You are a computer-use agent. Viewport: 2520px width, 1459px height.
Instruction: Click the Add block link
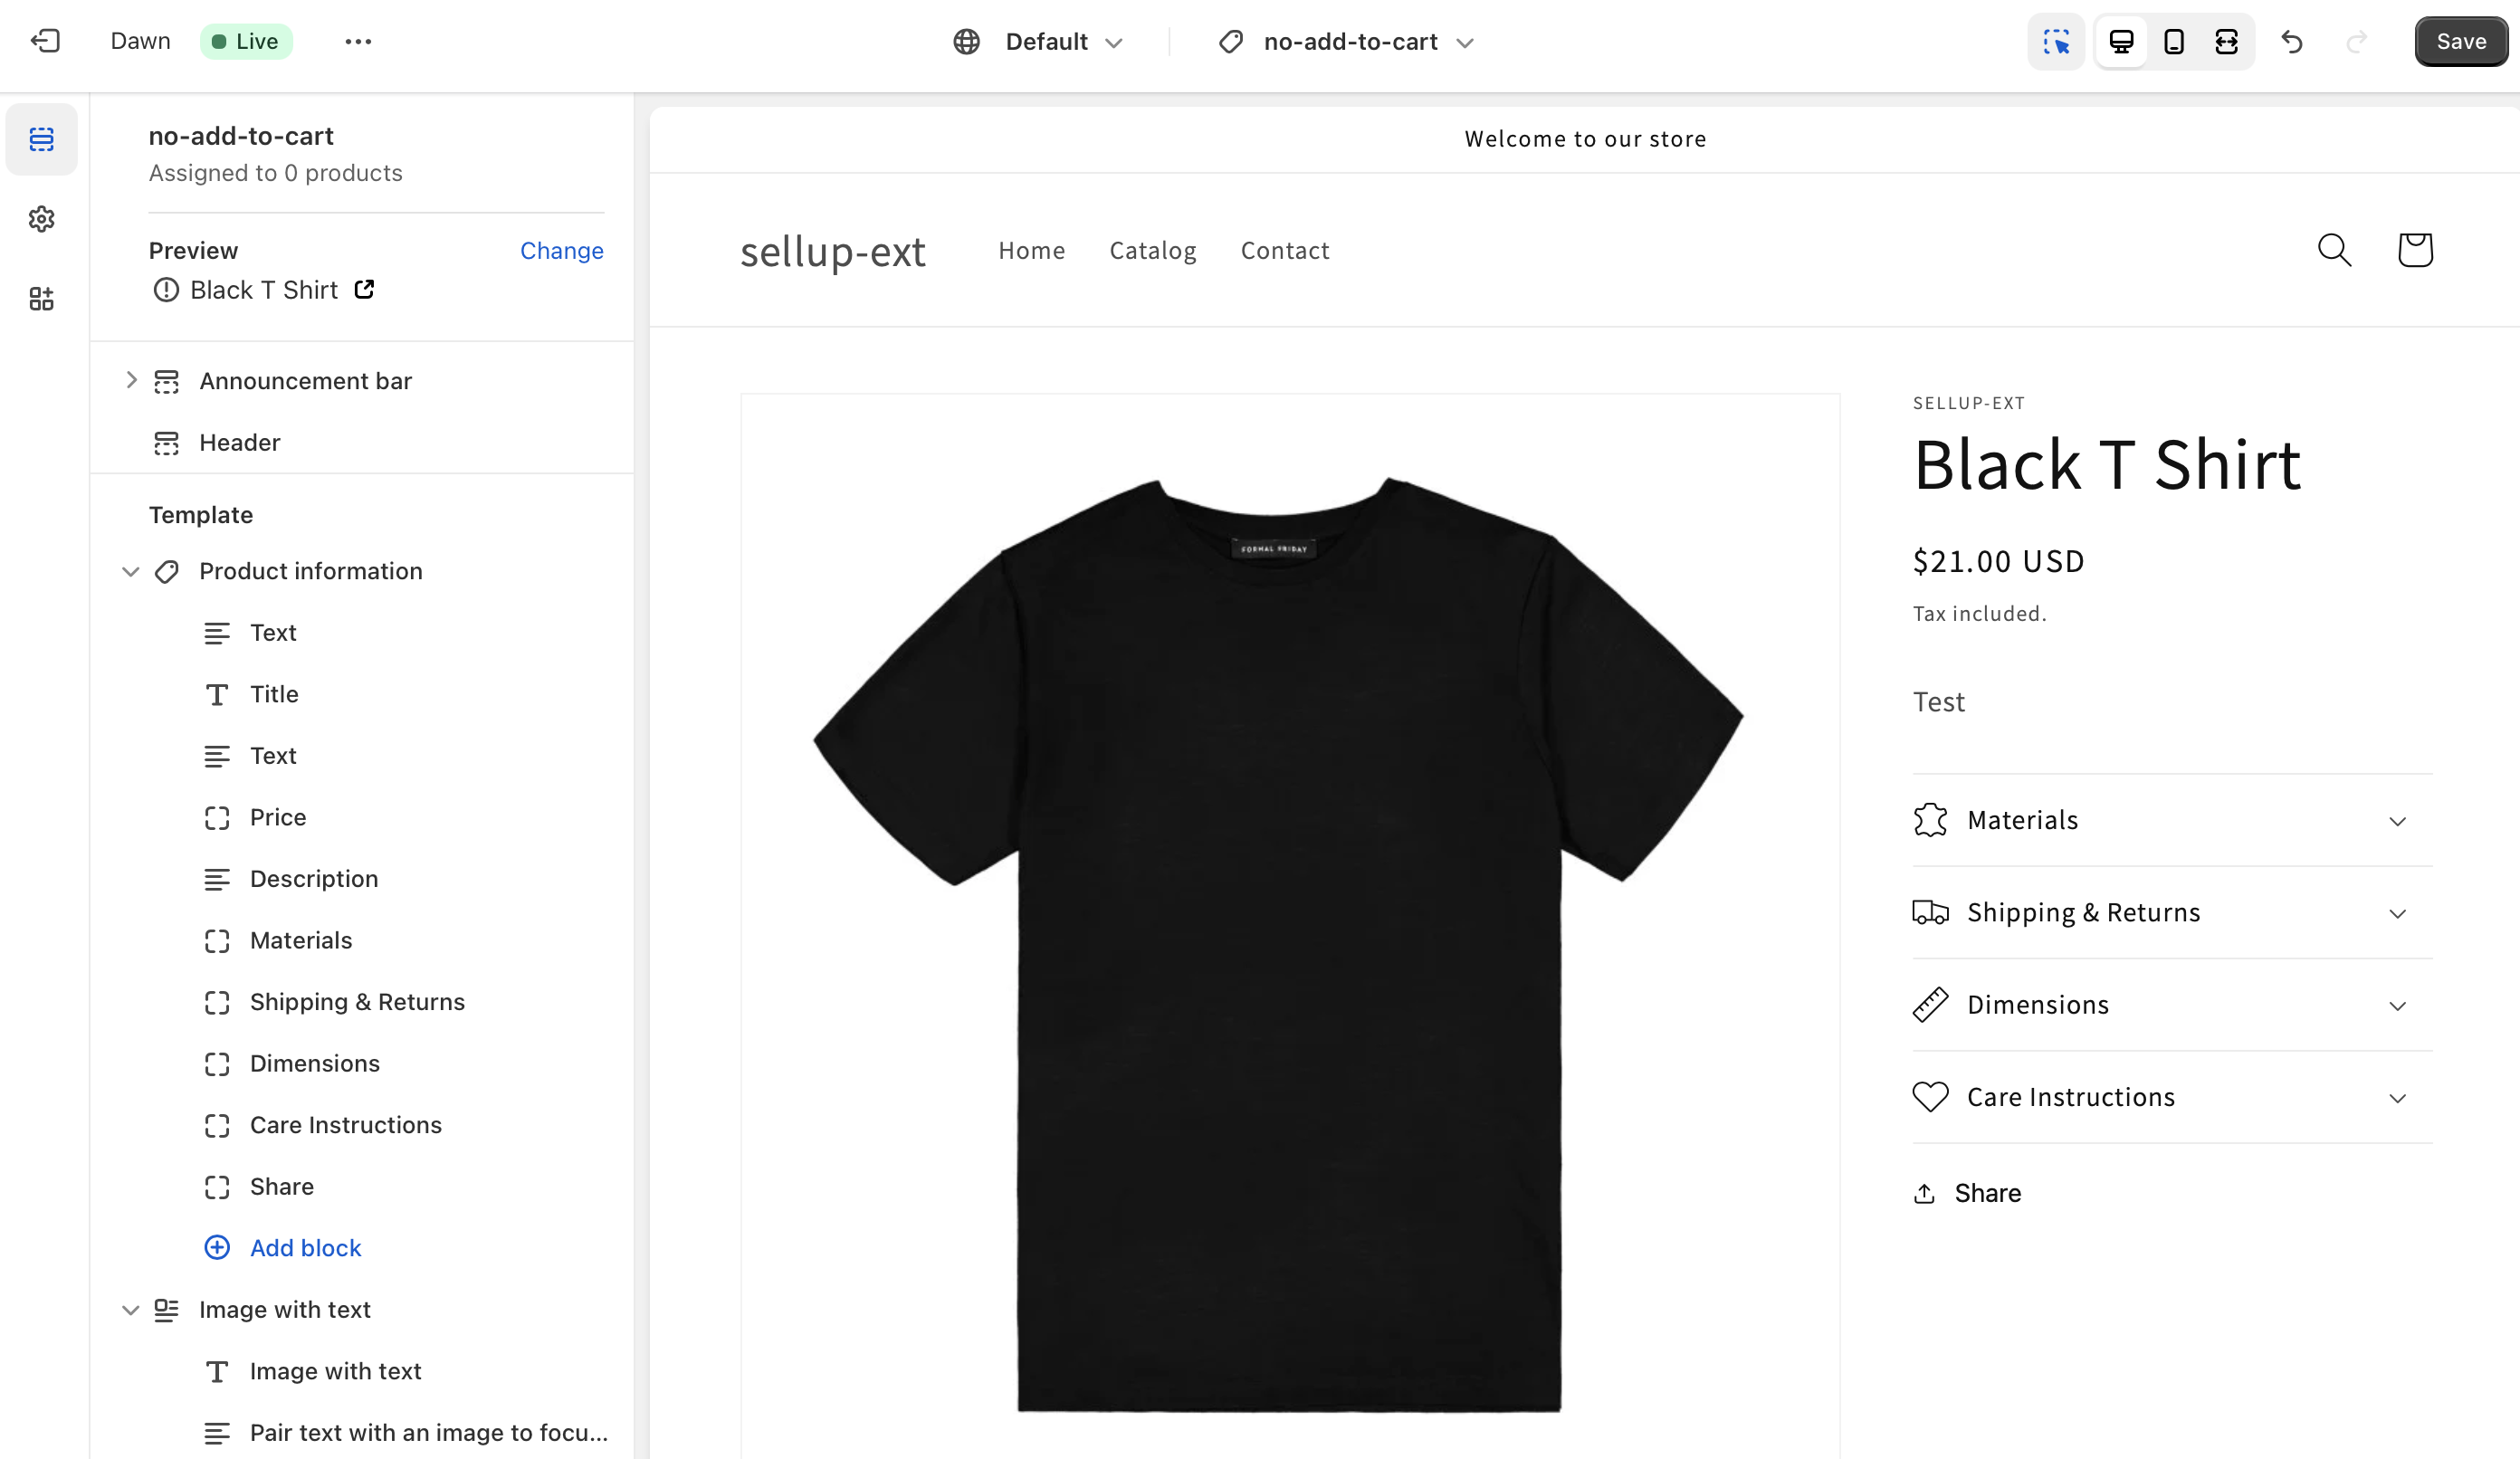click(305, 1247)
